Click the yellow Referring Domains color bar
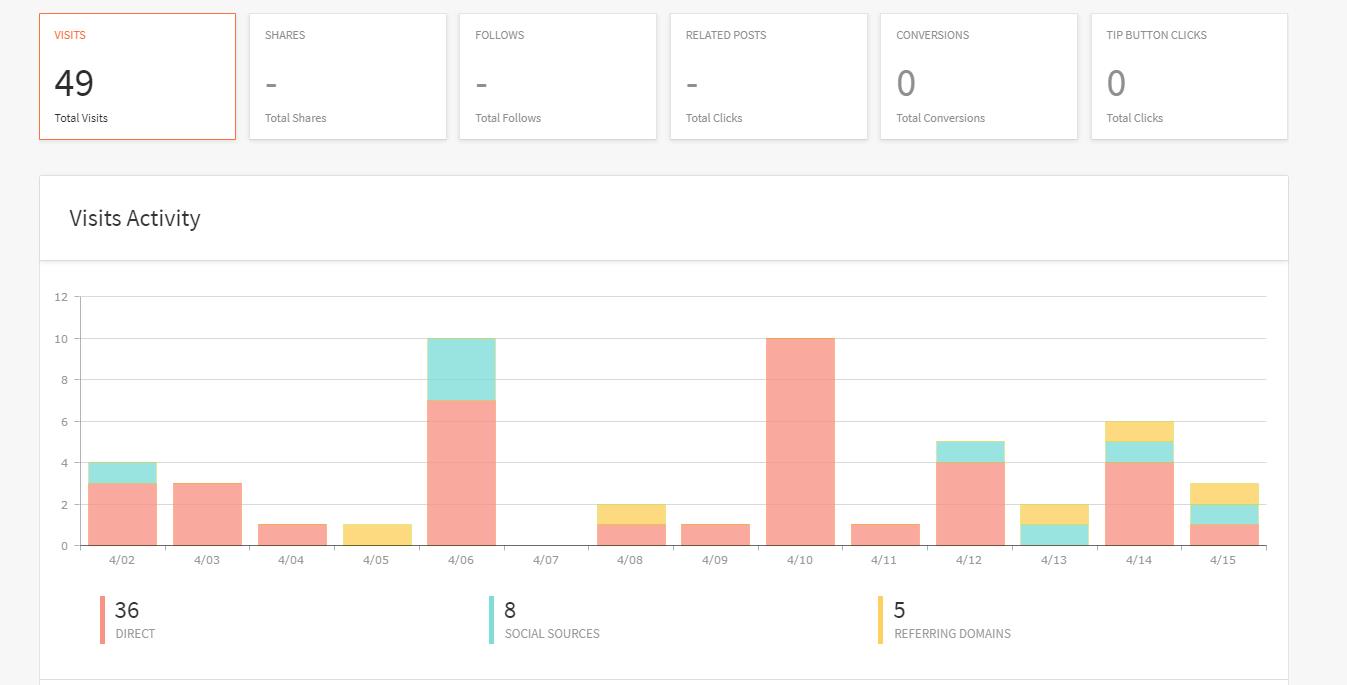Screen dimensions: 1347x685 [x=880, y=620]
